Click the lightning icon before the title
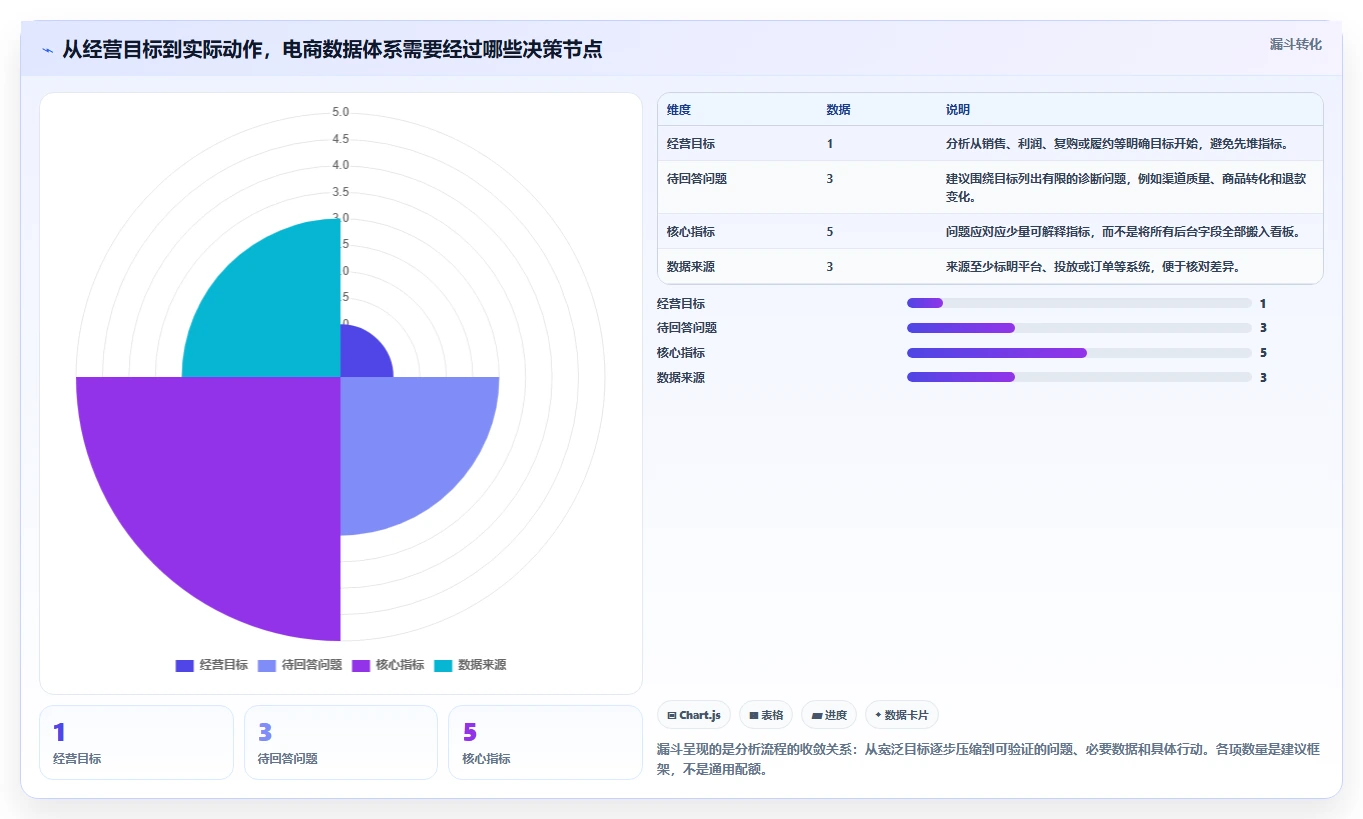This screenshot has height=819, width=1363. (48, 50)
